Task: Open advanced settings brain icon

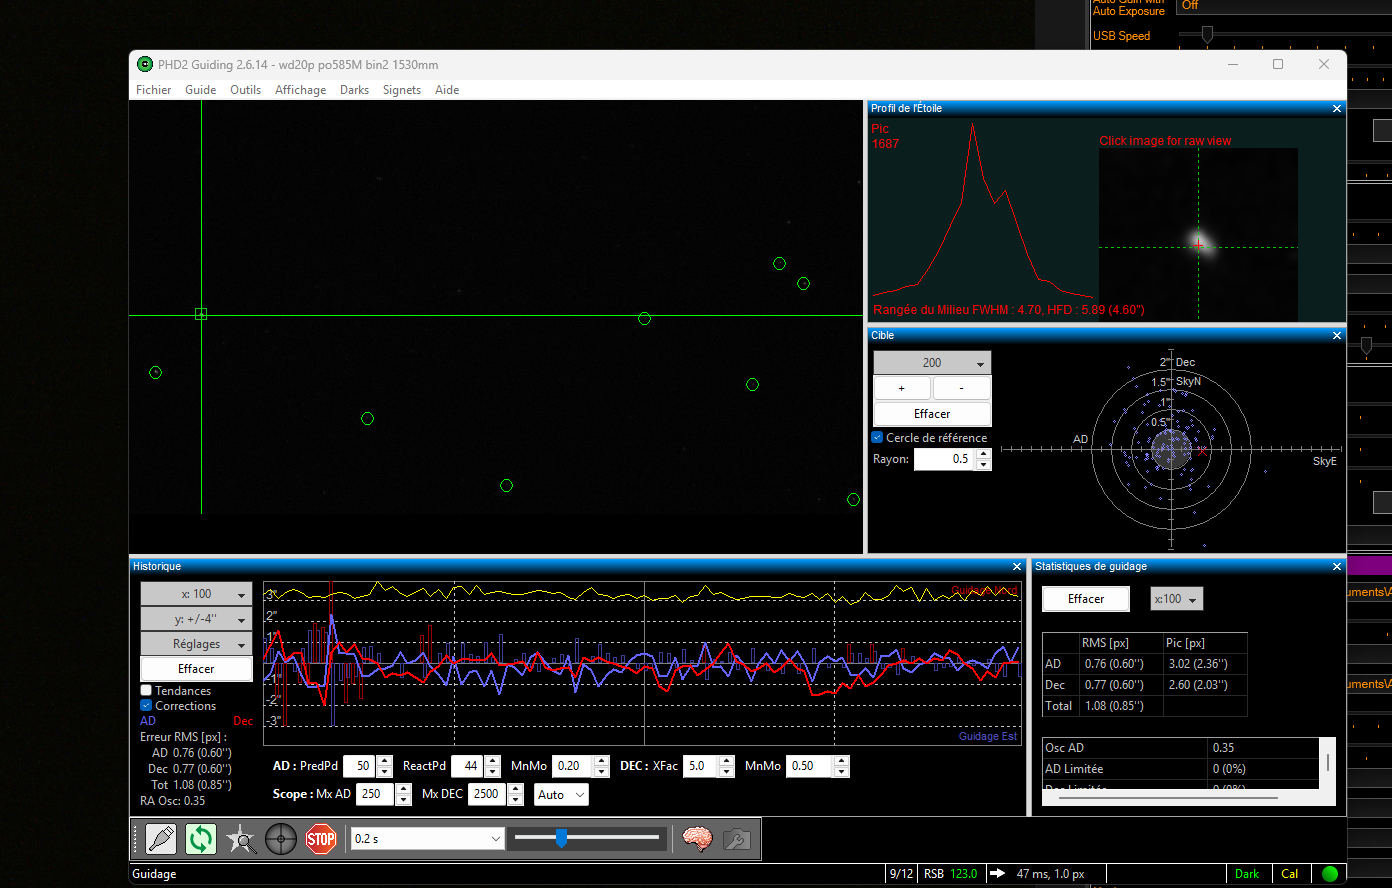Action: 696,839
